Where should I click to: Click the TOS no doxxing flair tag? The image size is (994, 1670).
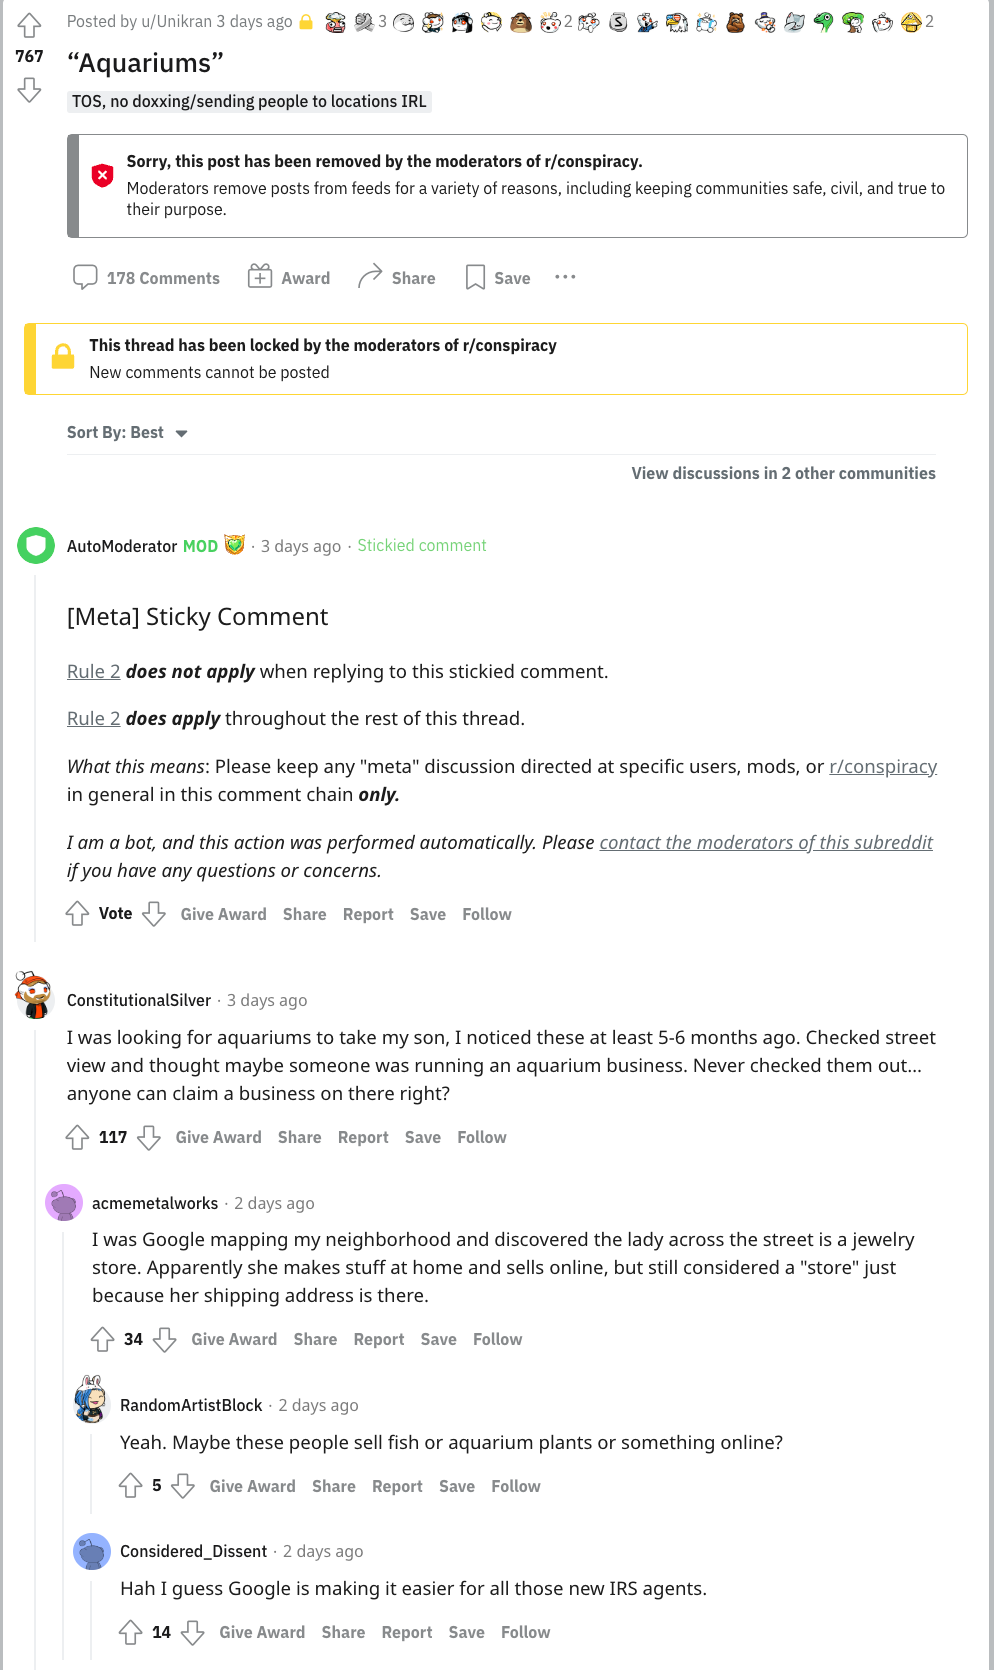click(x=248, y=101)
